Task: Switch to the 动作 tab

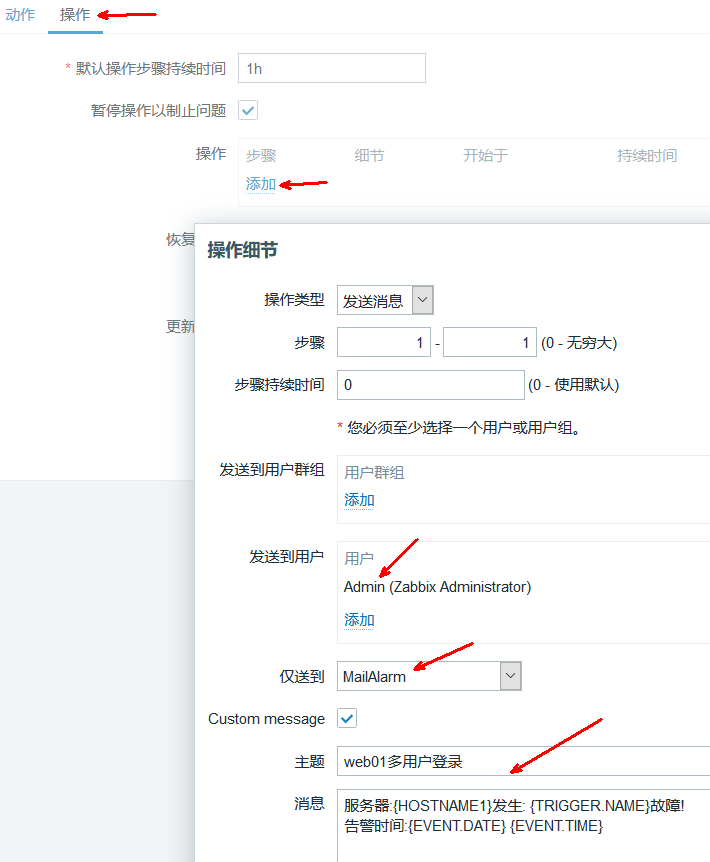Action: tap(20, 15)
